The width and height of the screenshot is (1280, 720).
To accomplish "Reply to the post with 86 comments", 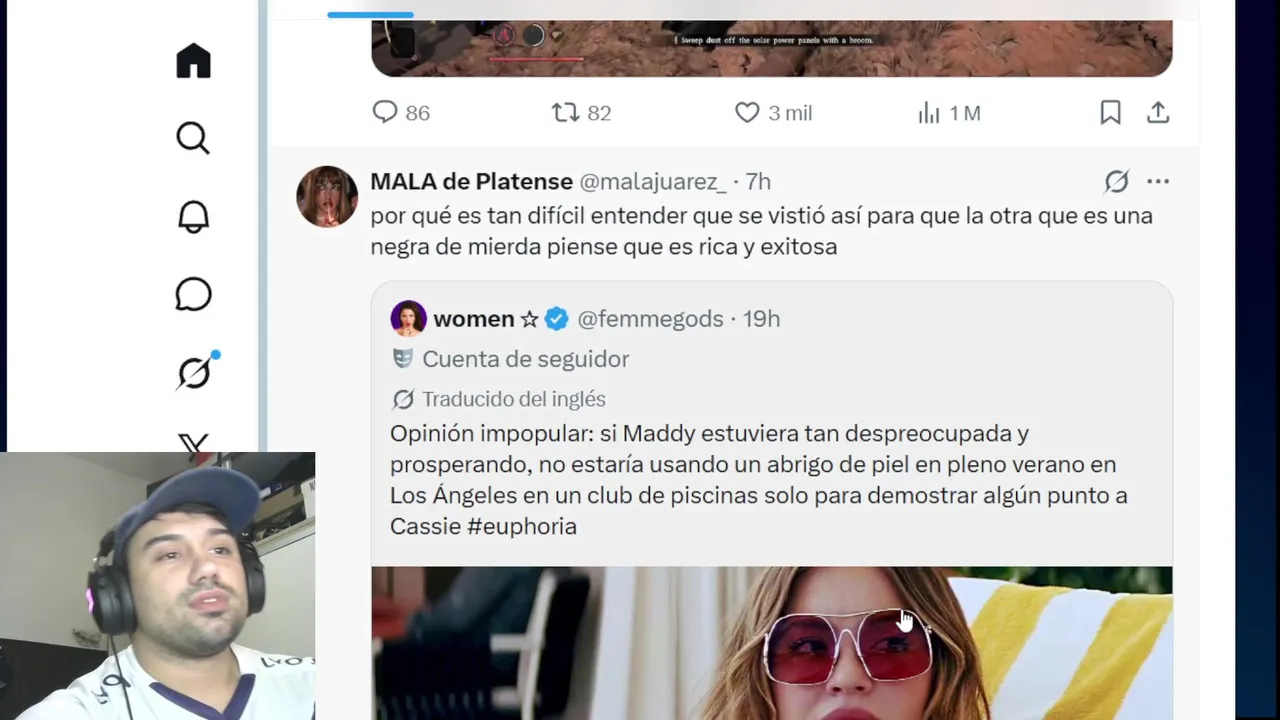I will [x=400, y=113].
